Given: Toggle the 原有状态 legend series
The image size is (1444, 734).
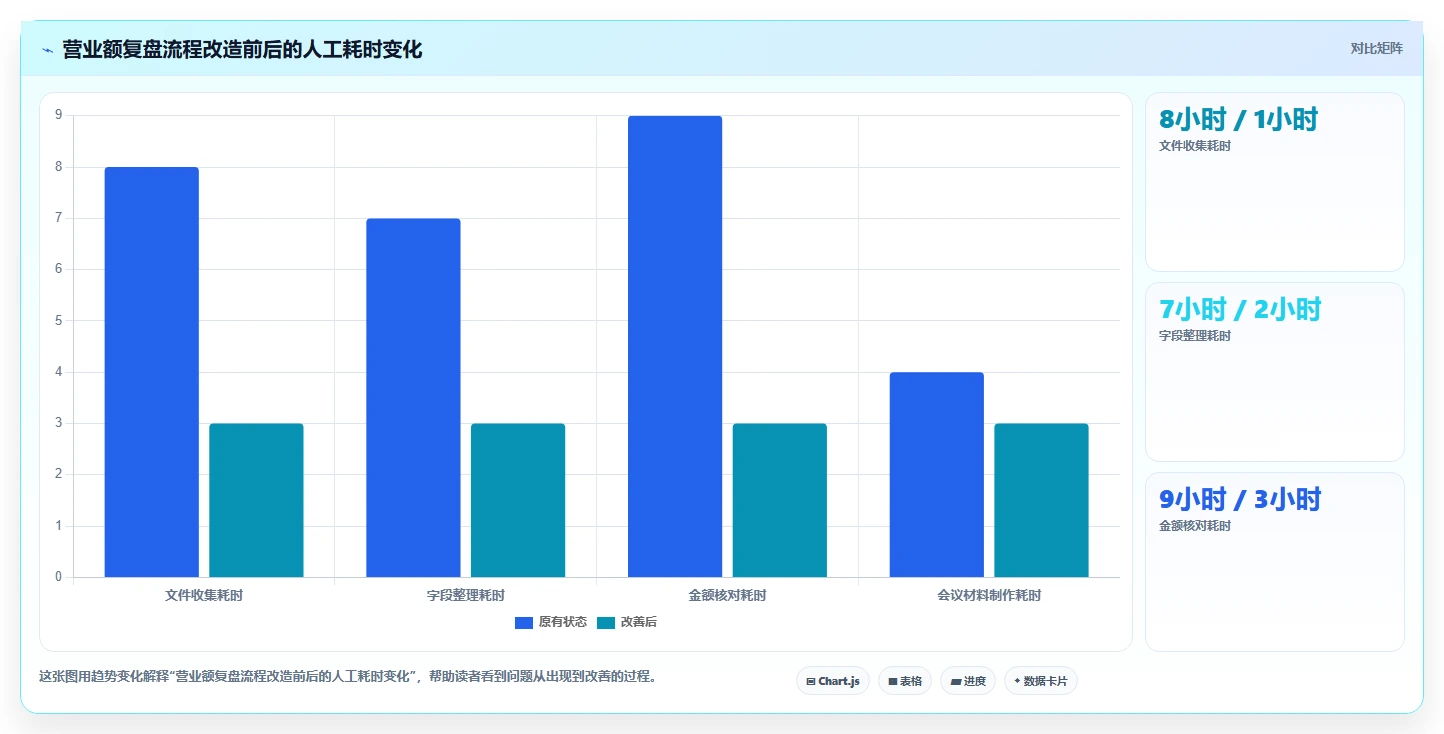Looking at the screenshot, I should (x=551, y=622).
